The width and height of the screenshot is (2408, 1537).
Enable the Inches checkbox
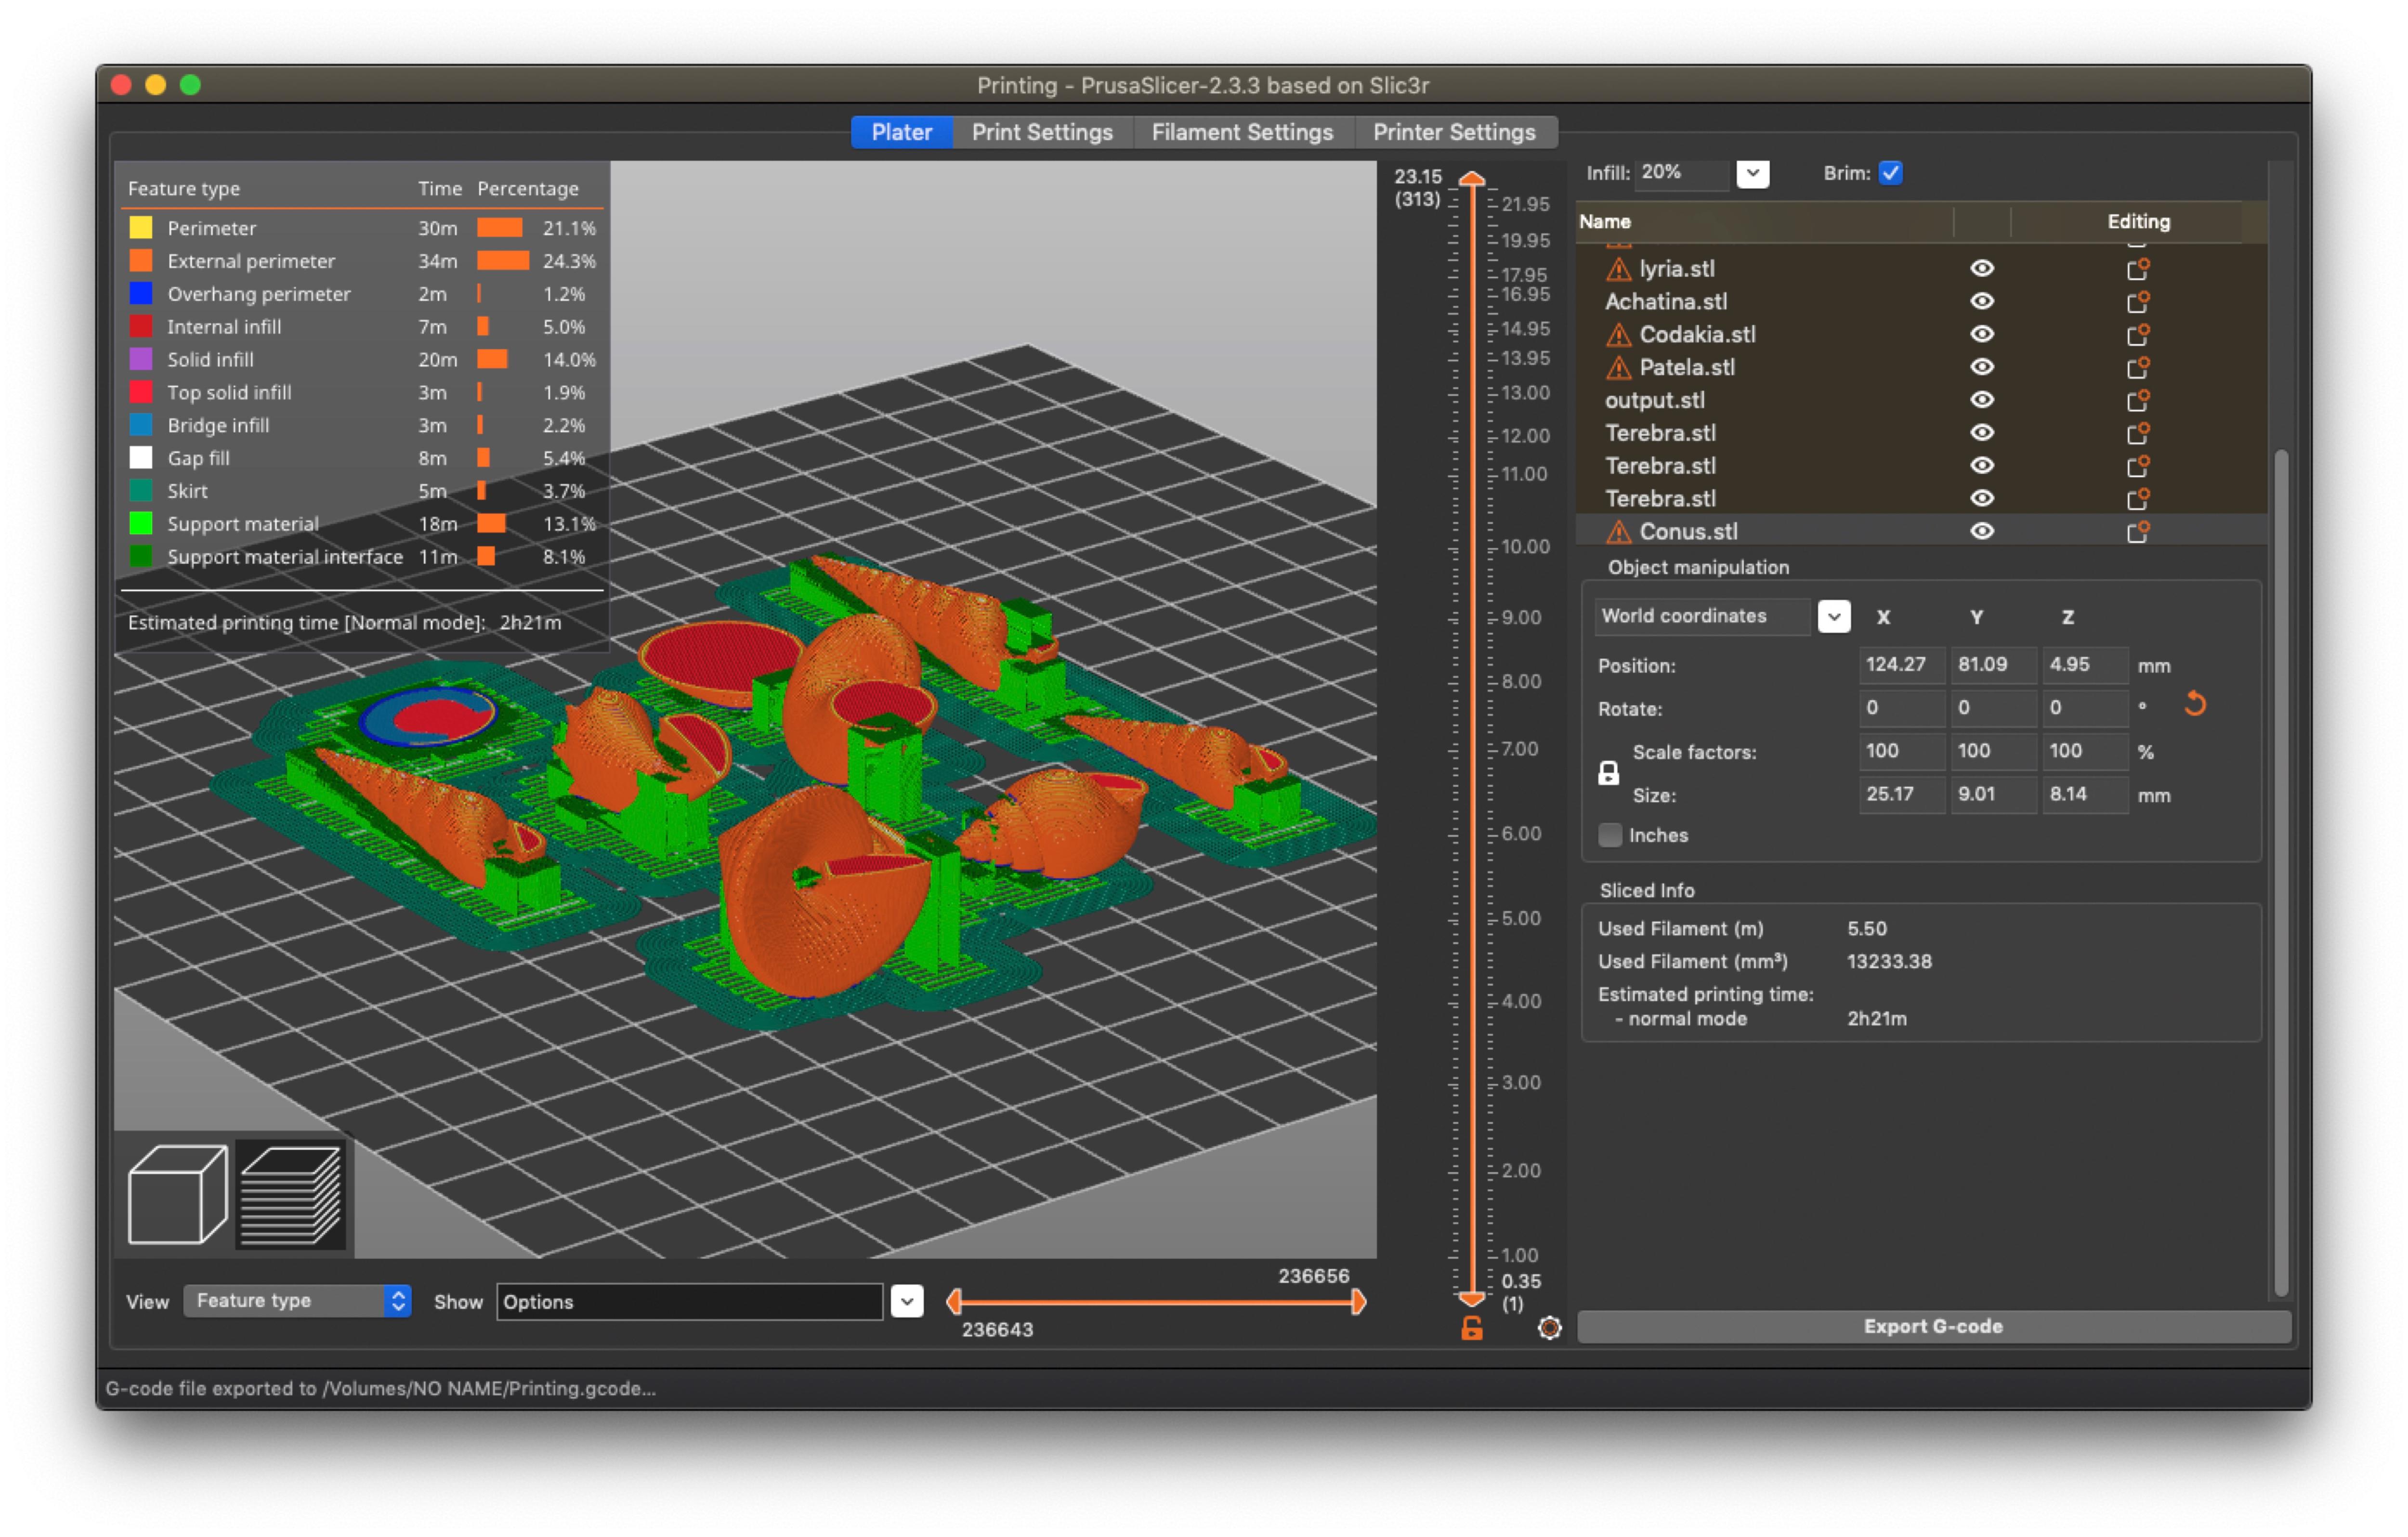(x=1609, y=835)
